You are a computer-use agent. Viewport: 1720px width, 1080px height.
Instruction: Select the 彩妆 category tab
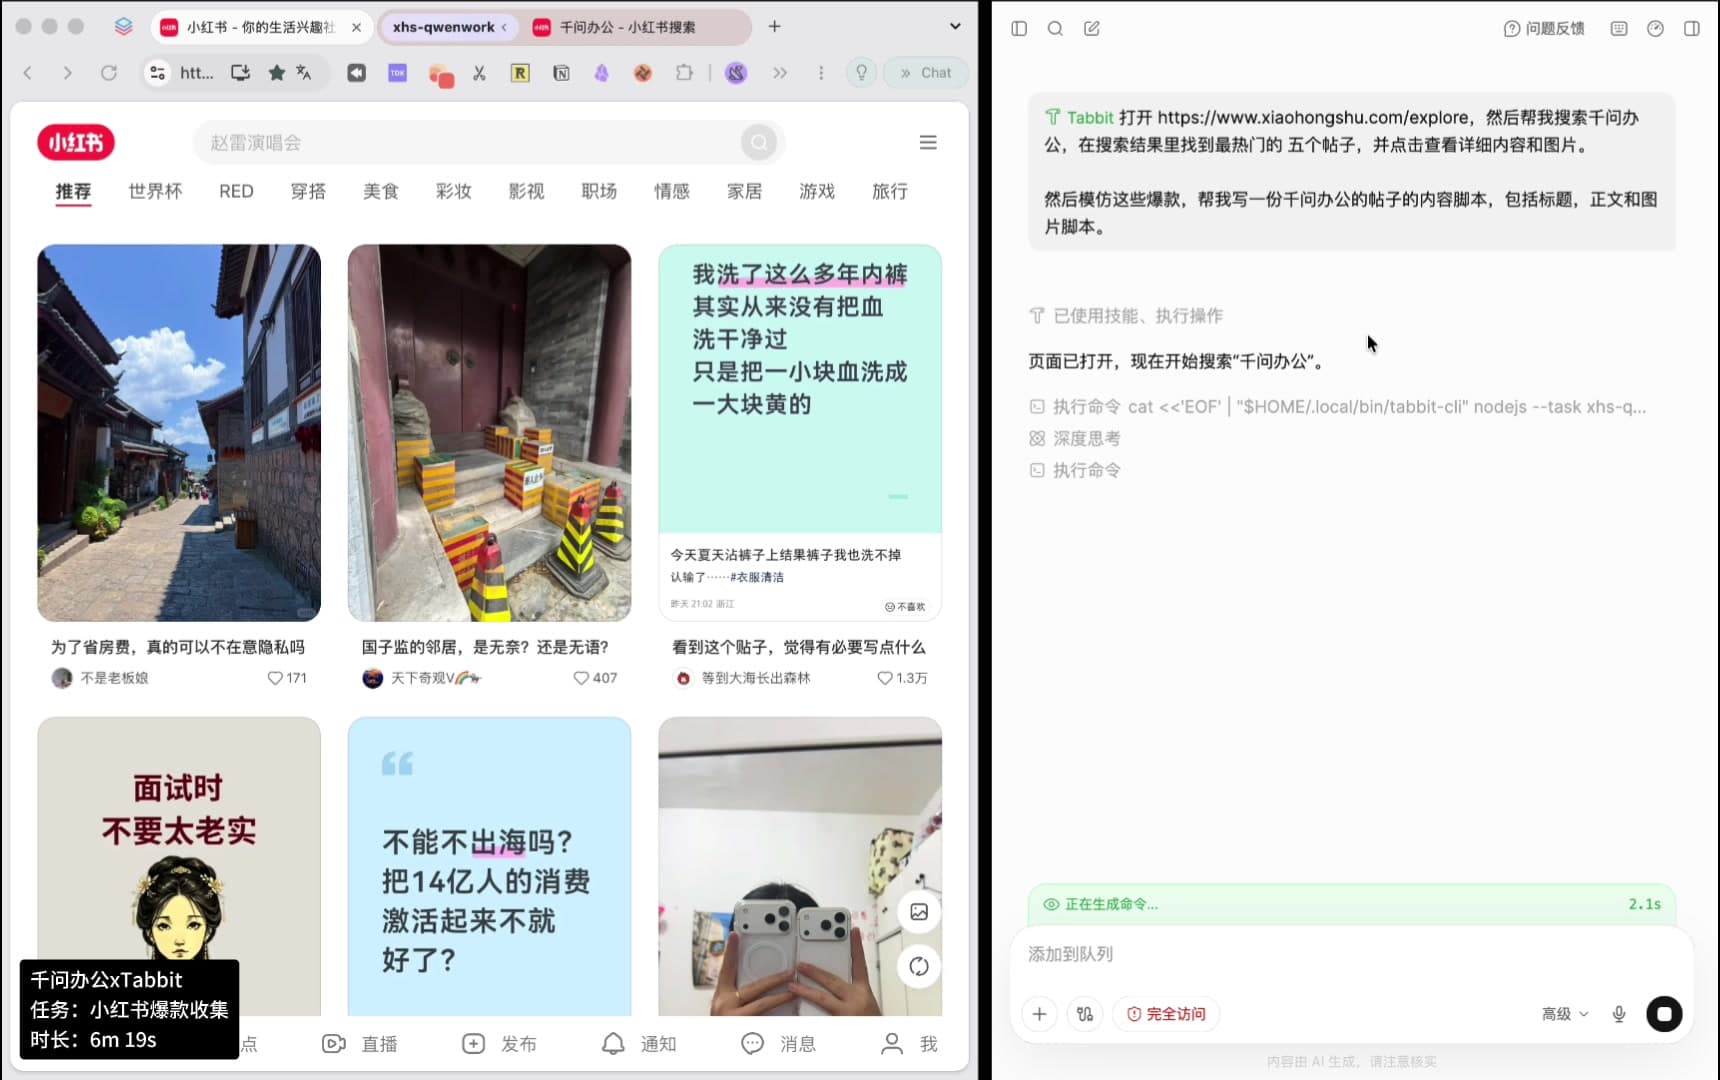454,191
